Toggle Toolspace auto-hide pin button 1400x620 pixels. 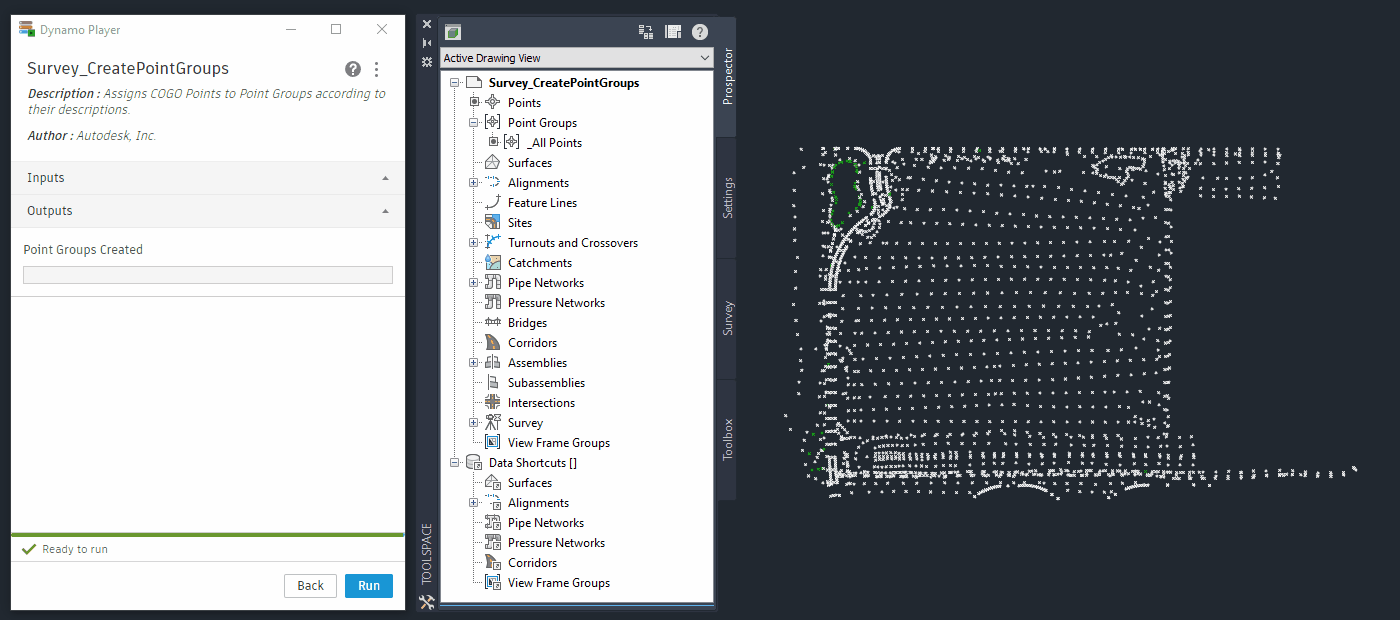pyautogui.click(x=427, y=43)
